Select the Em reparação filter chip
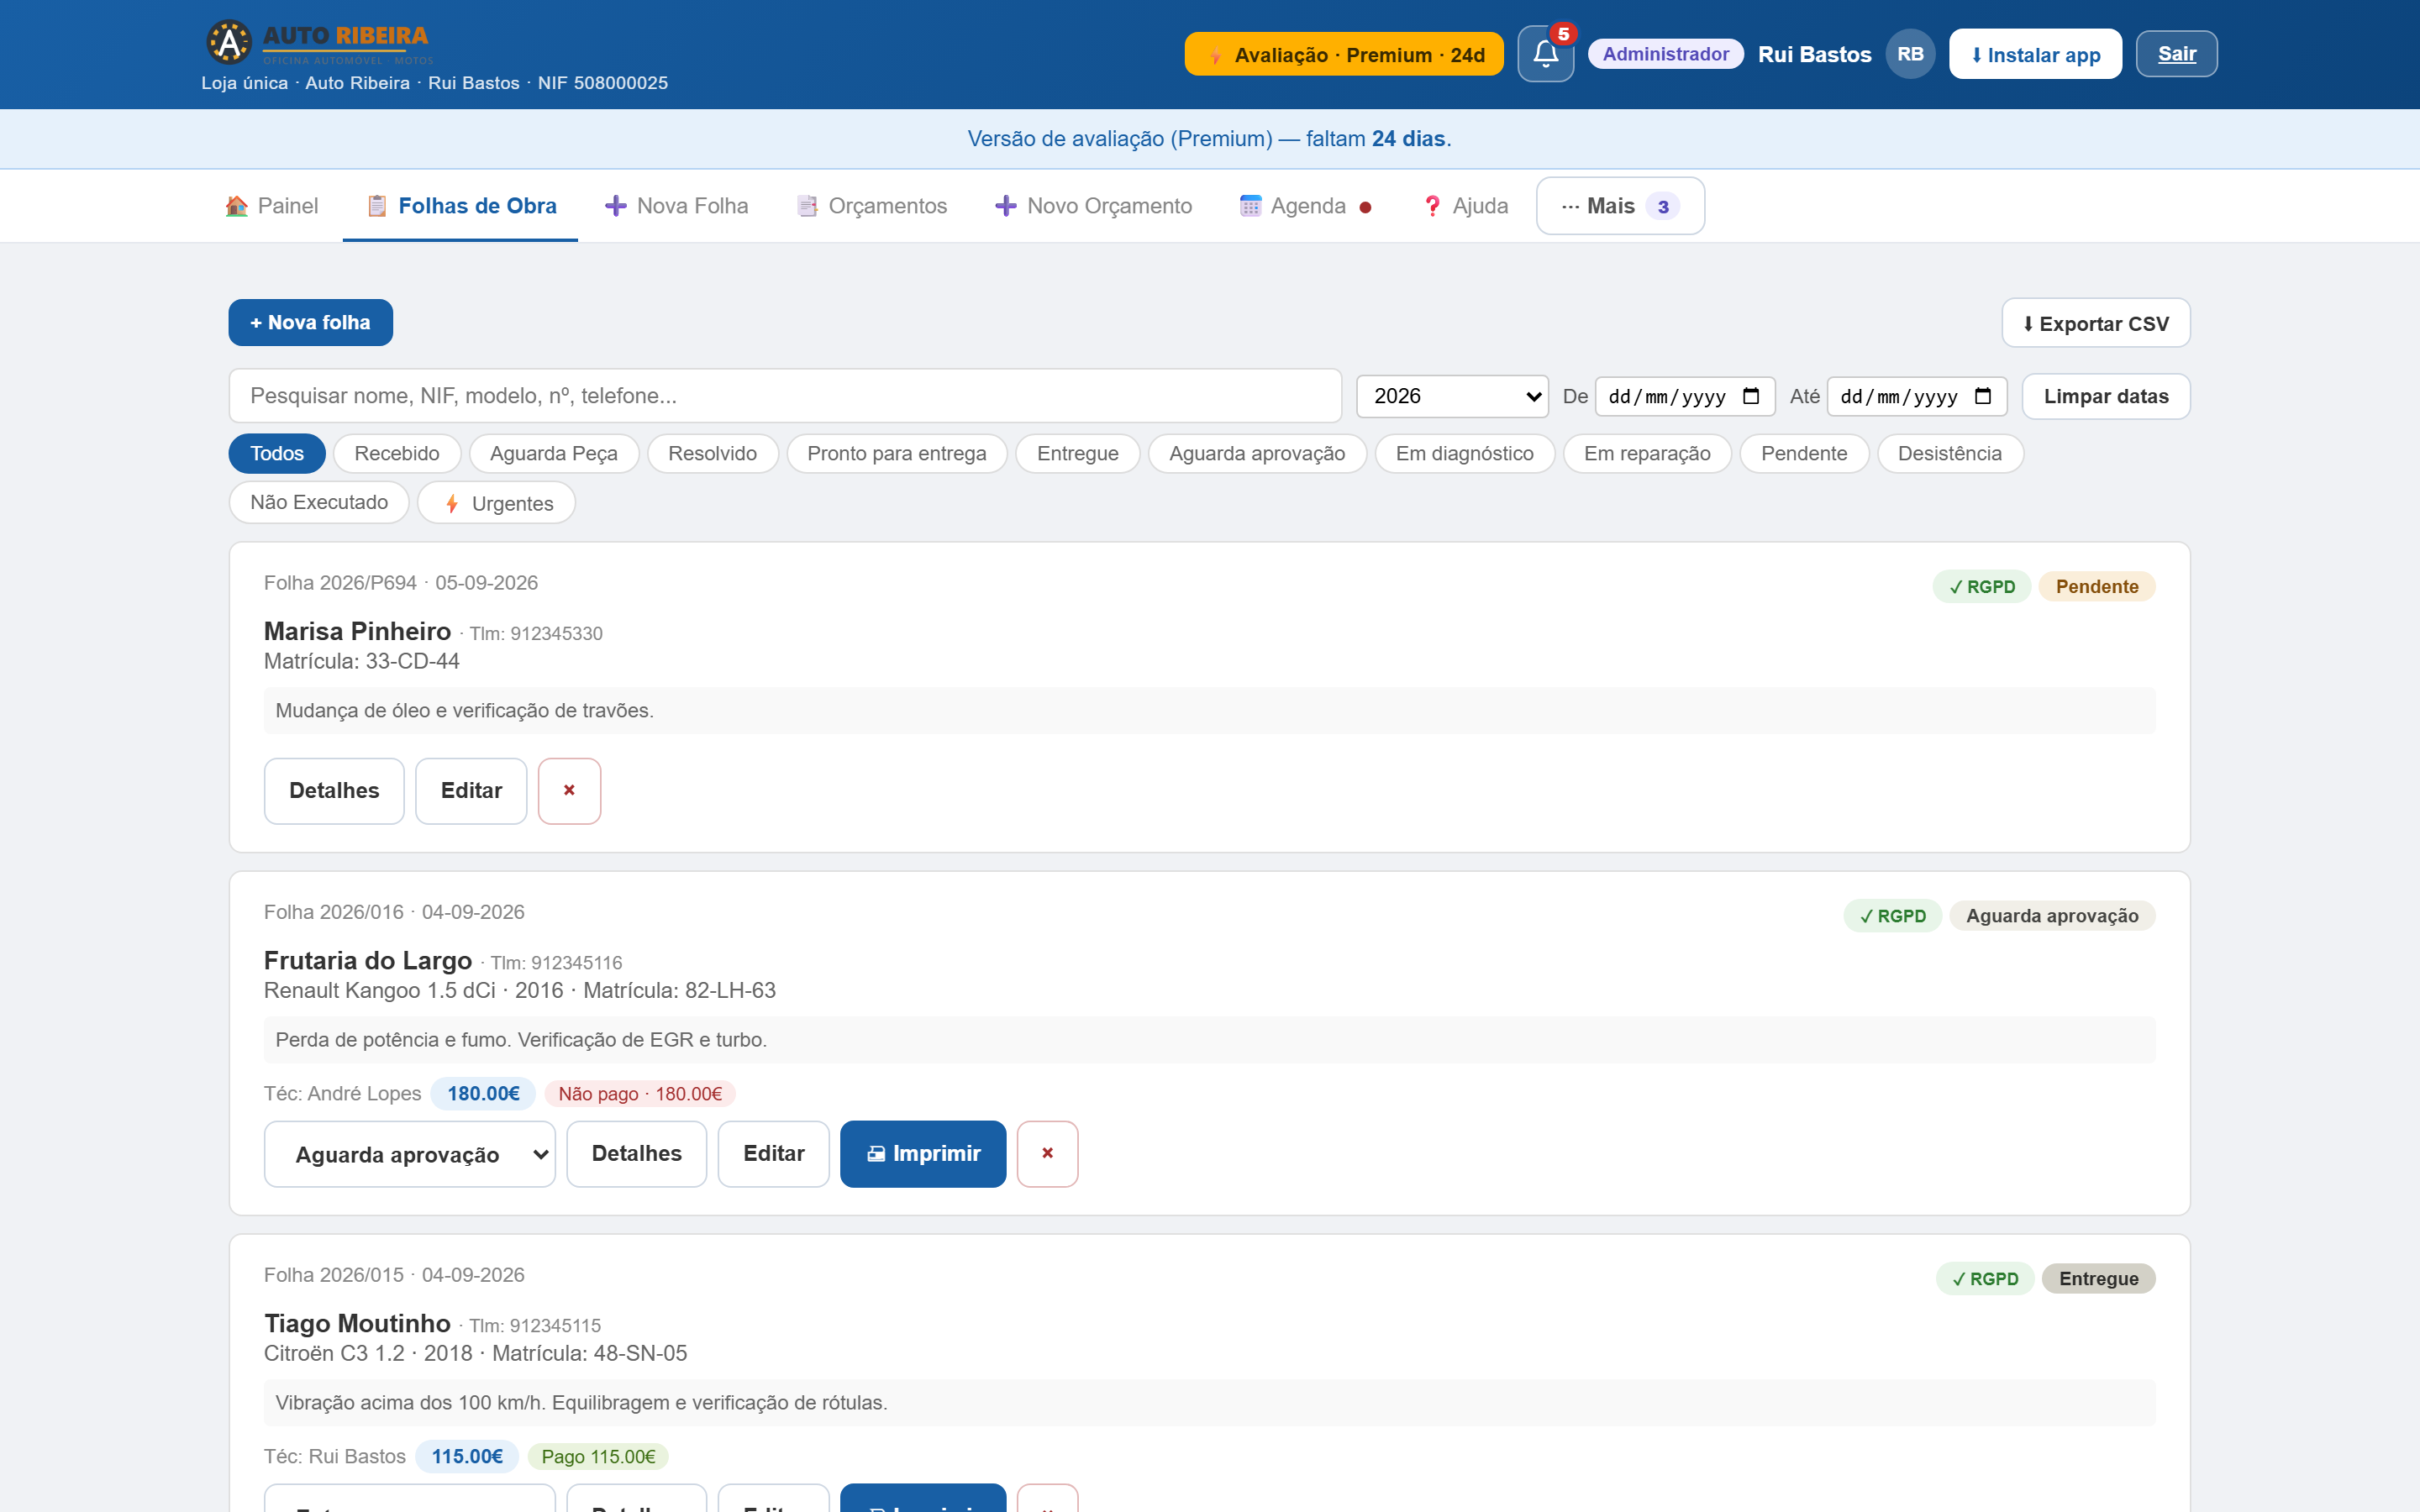Image resolution: width=2420 pixels, height=1512 pixels. [1647, 453]
